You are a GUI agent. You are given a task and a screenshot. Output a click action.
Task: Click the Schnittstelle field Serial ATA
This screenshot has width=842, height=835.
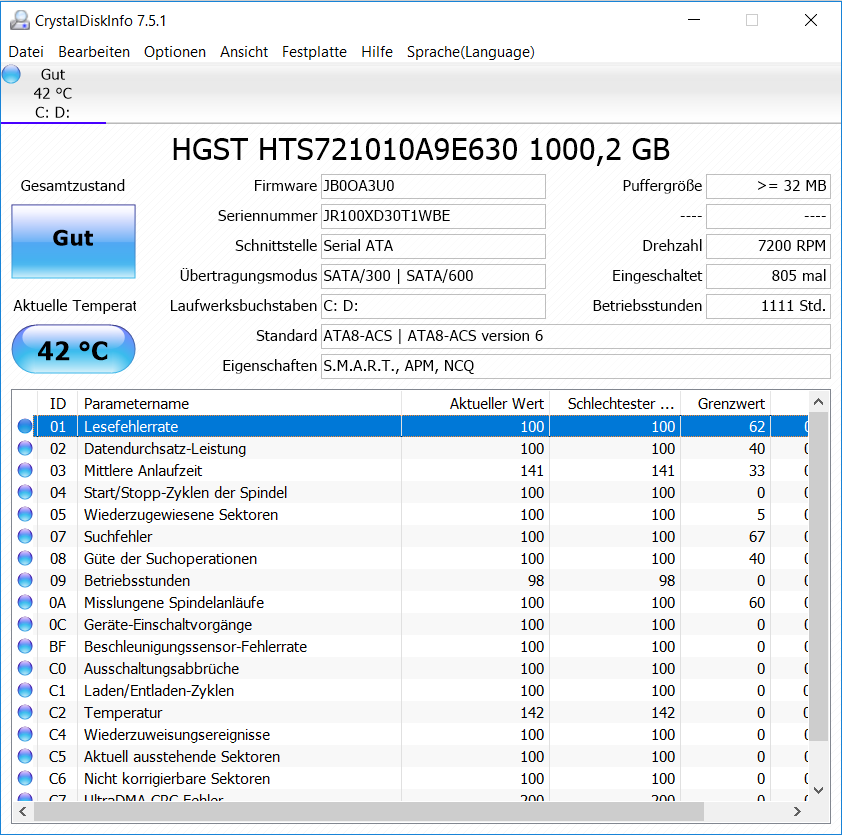(x=433, y=246)
